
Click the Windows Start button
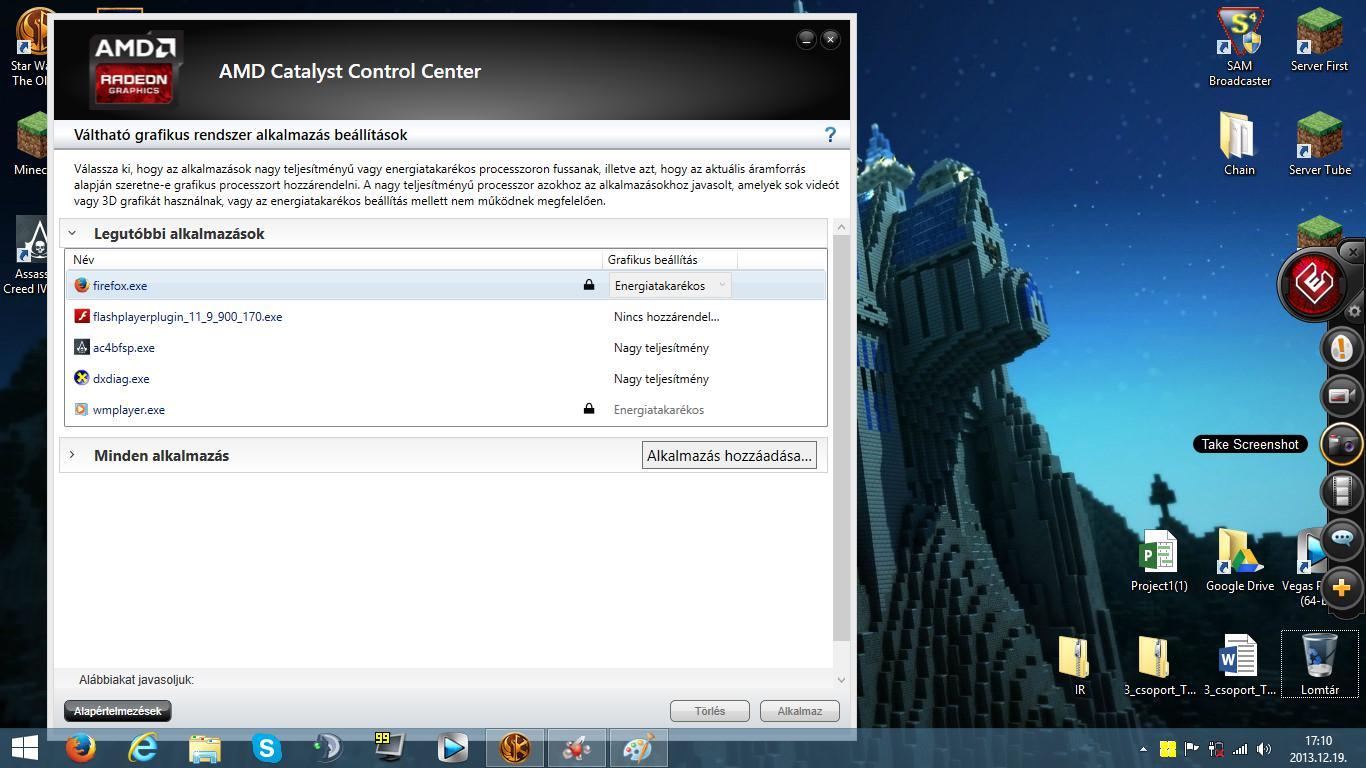pos(25,748)
